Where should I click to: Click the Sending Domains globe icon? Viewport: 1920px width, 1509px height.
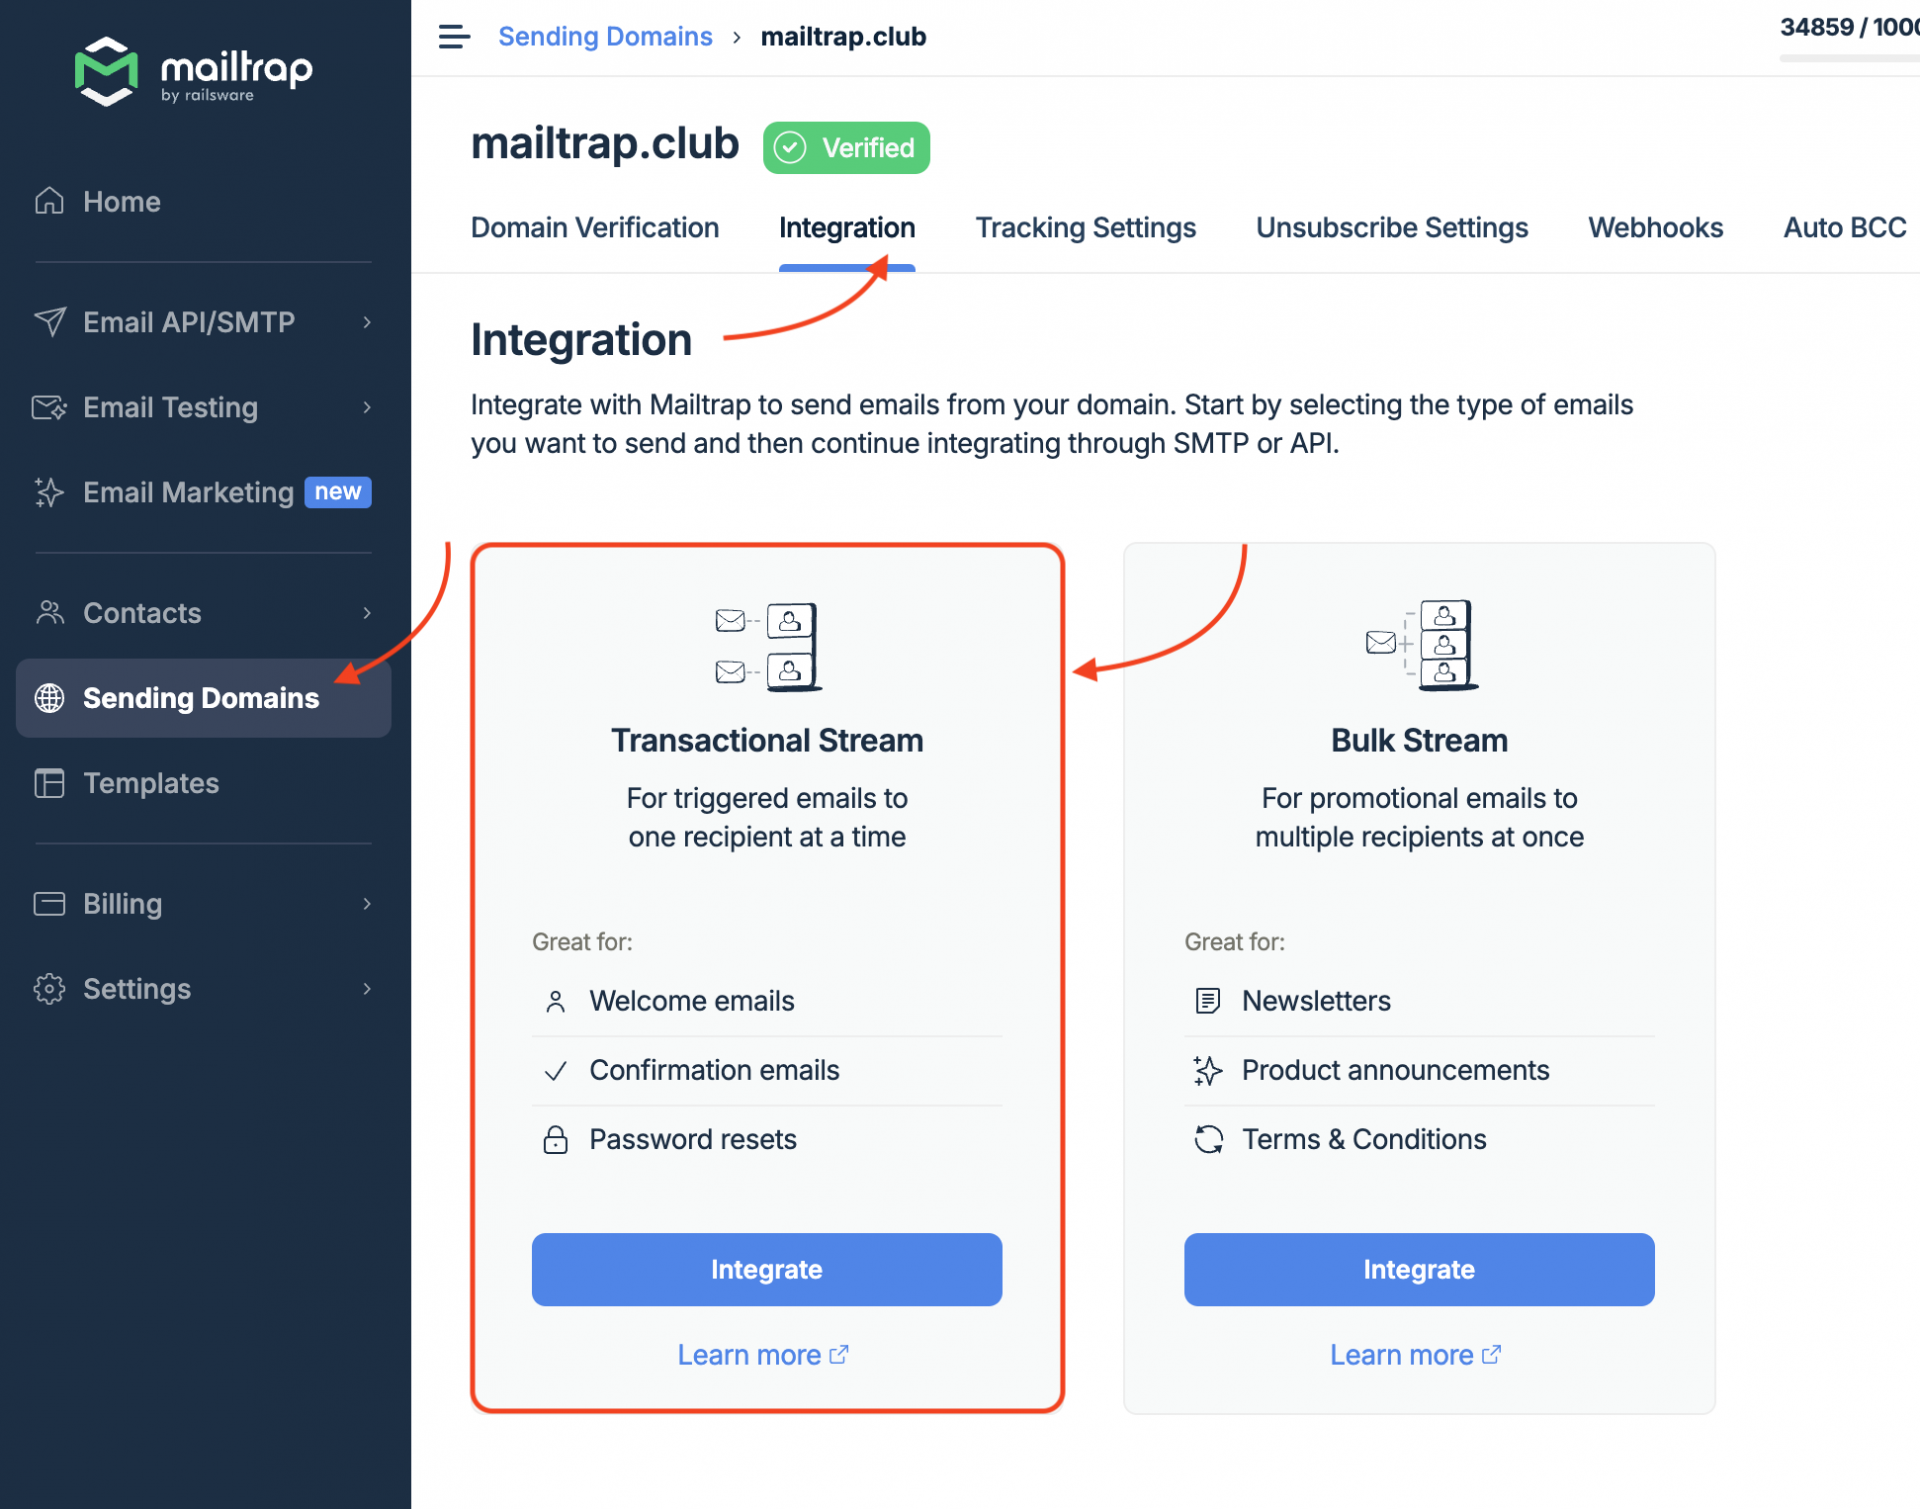pyautogui.click(x=48, y=698)
